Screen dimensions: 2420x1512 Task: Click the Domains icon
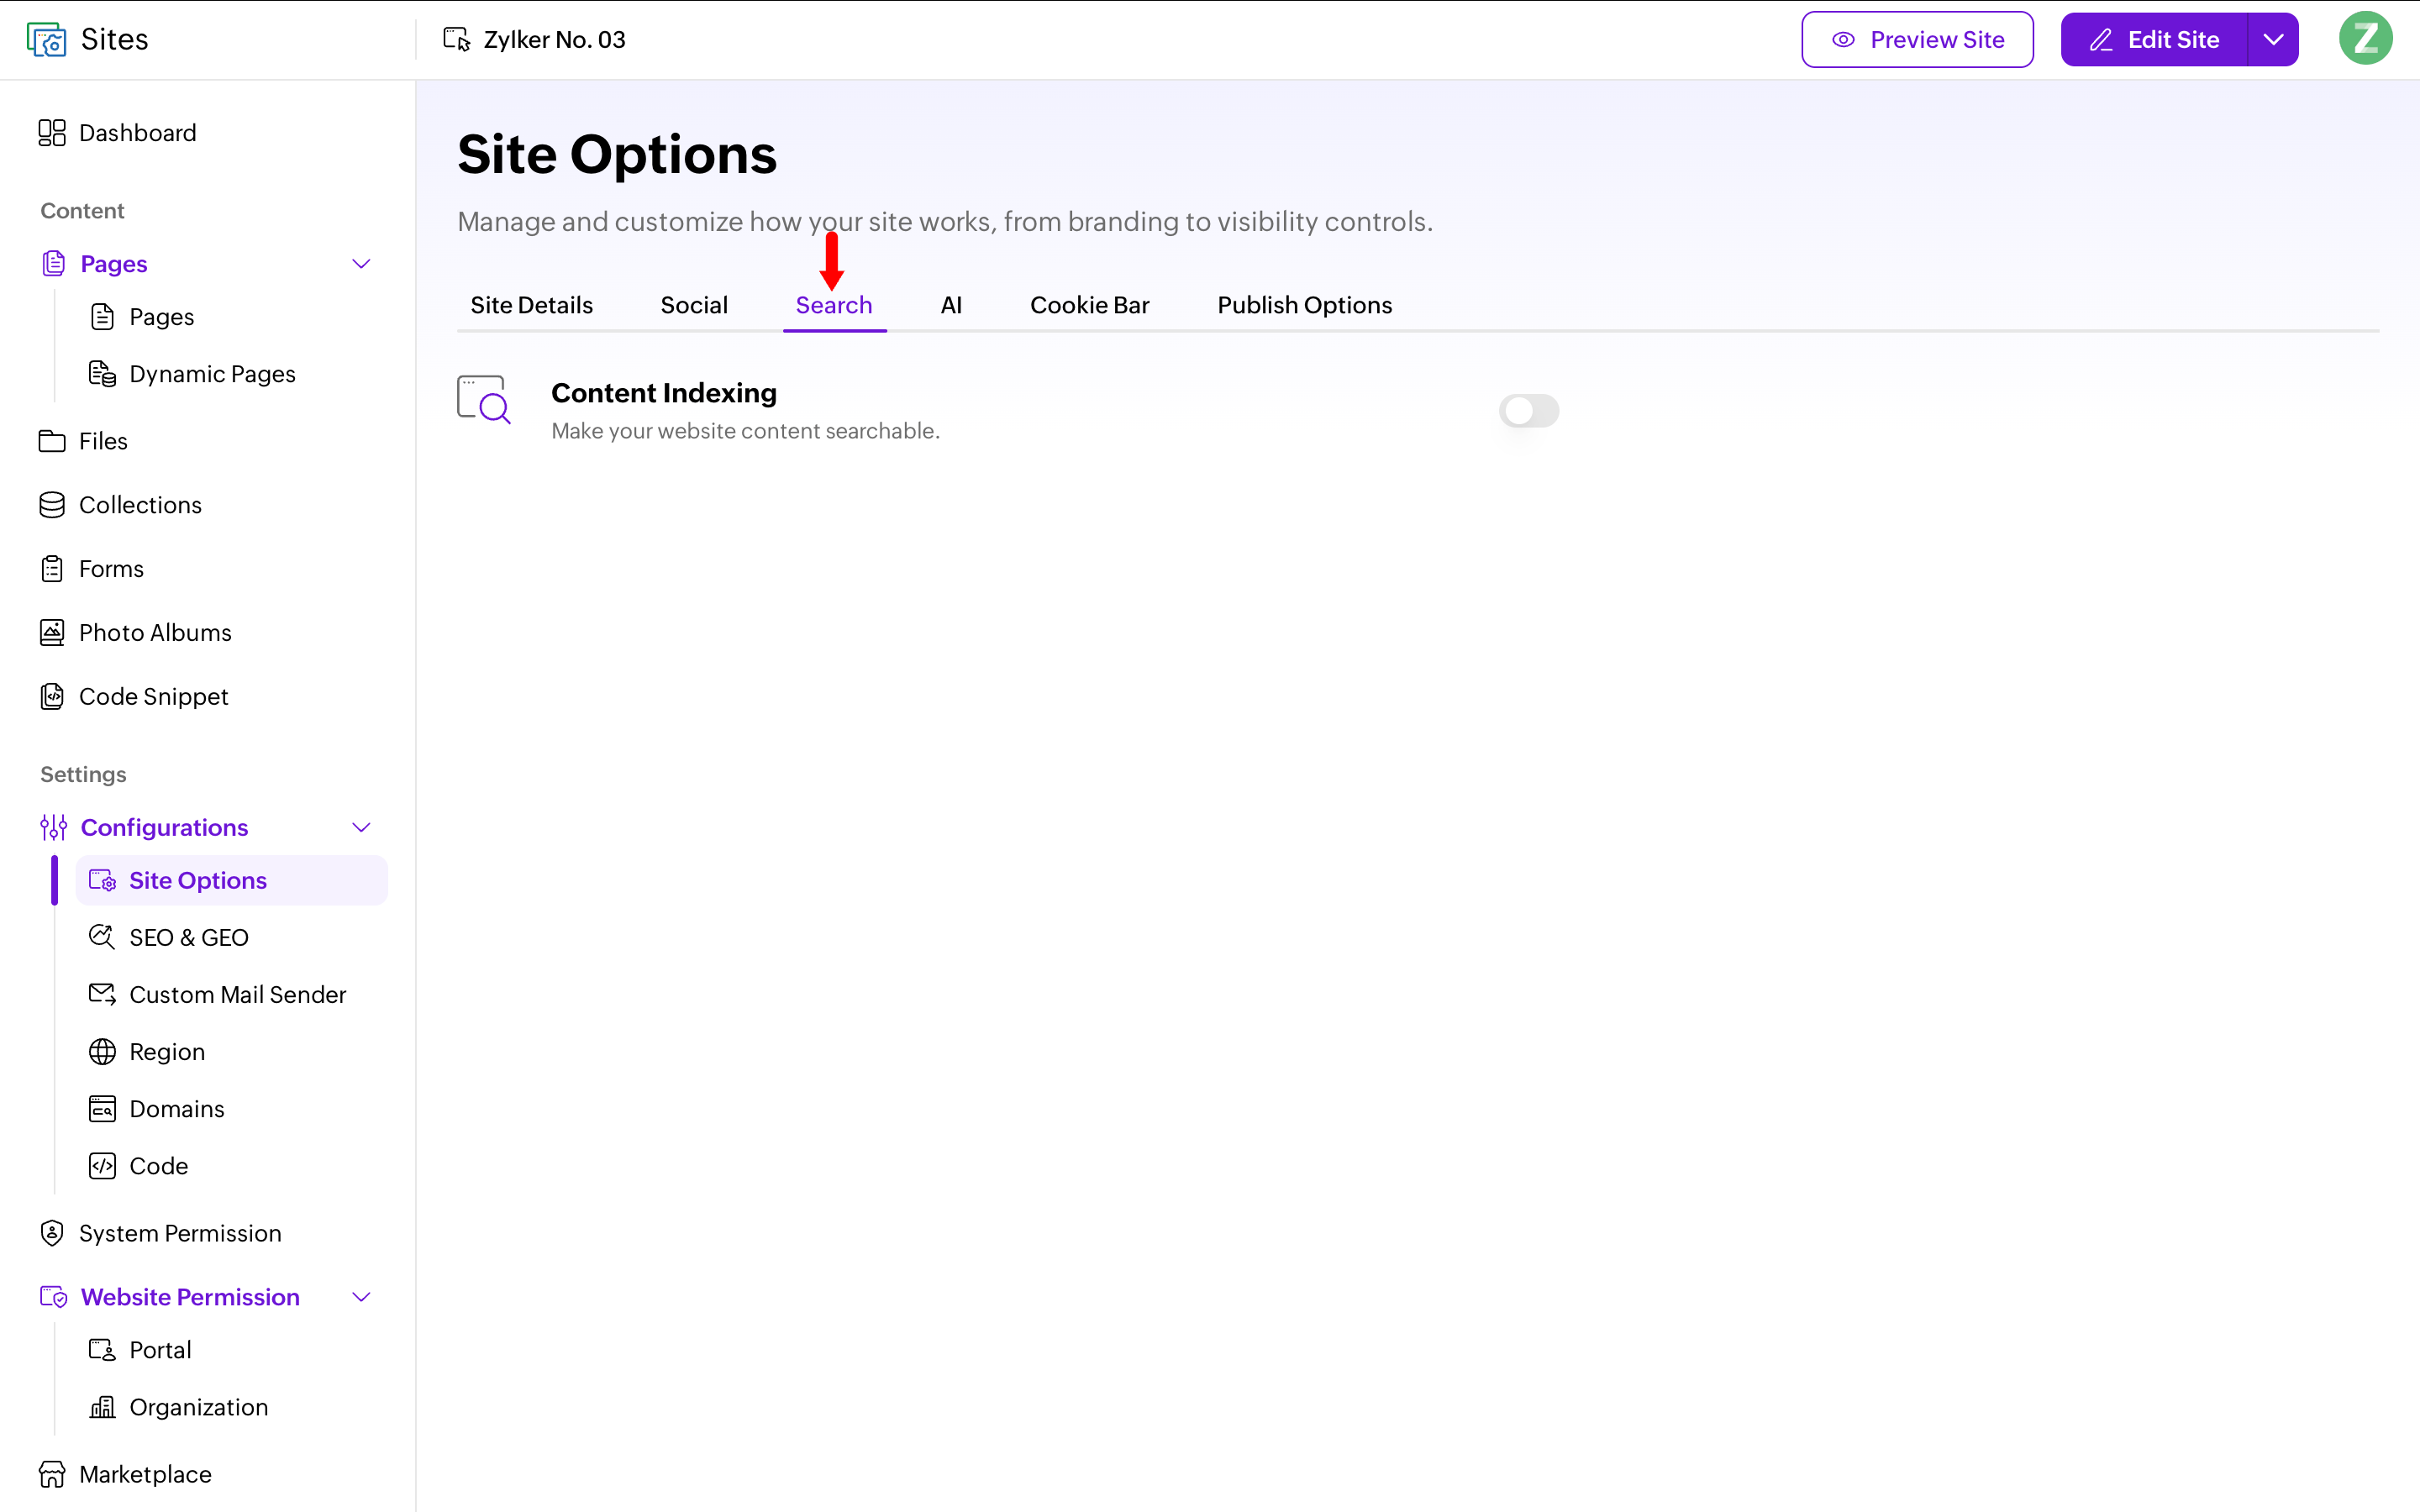point(102,1109)
